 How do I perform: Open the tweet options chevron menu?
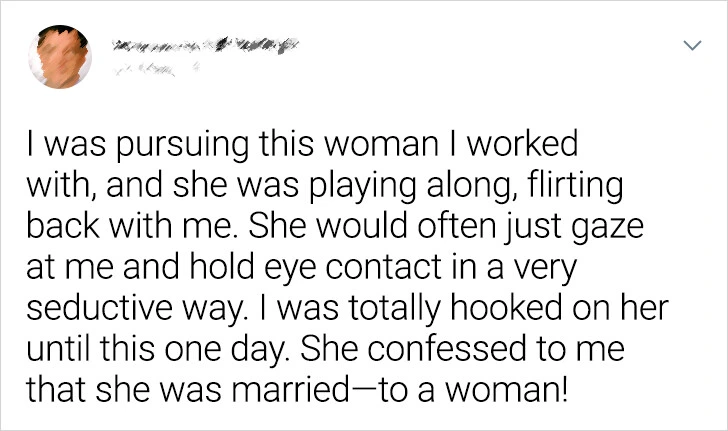click(x=690, y=46)
